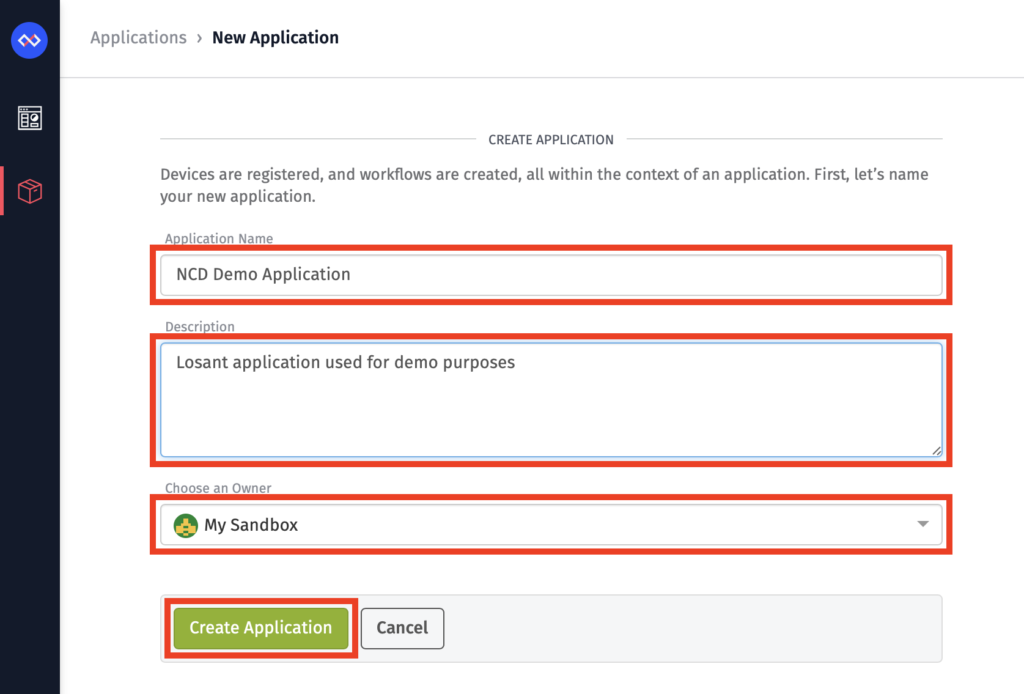Open the Choose an Owner dropdown

(551, 524)
